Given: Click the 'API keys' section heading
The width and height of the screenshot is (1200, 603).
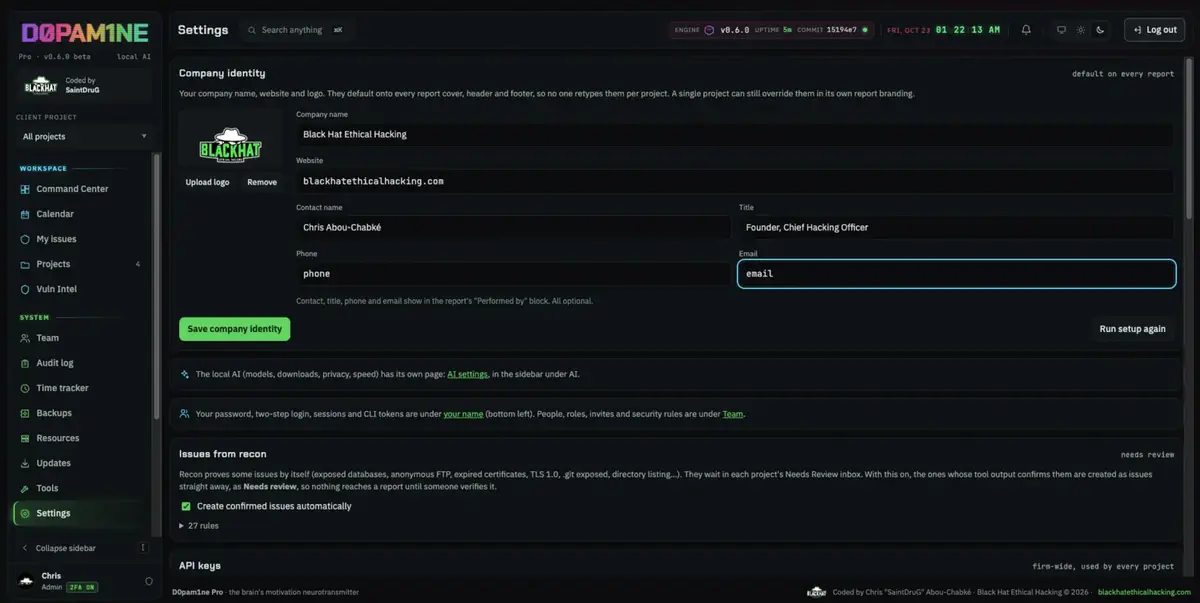Looking at the screenshot, I should tap(200, 565).
